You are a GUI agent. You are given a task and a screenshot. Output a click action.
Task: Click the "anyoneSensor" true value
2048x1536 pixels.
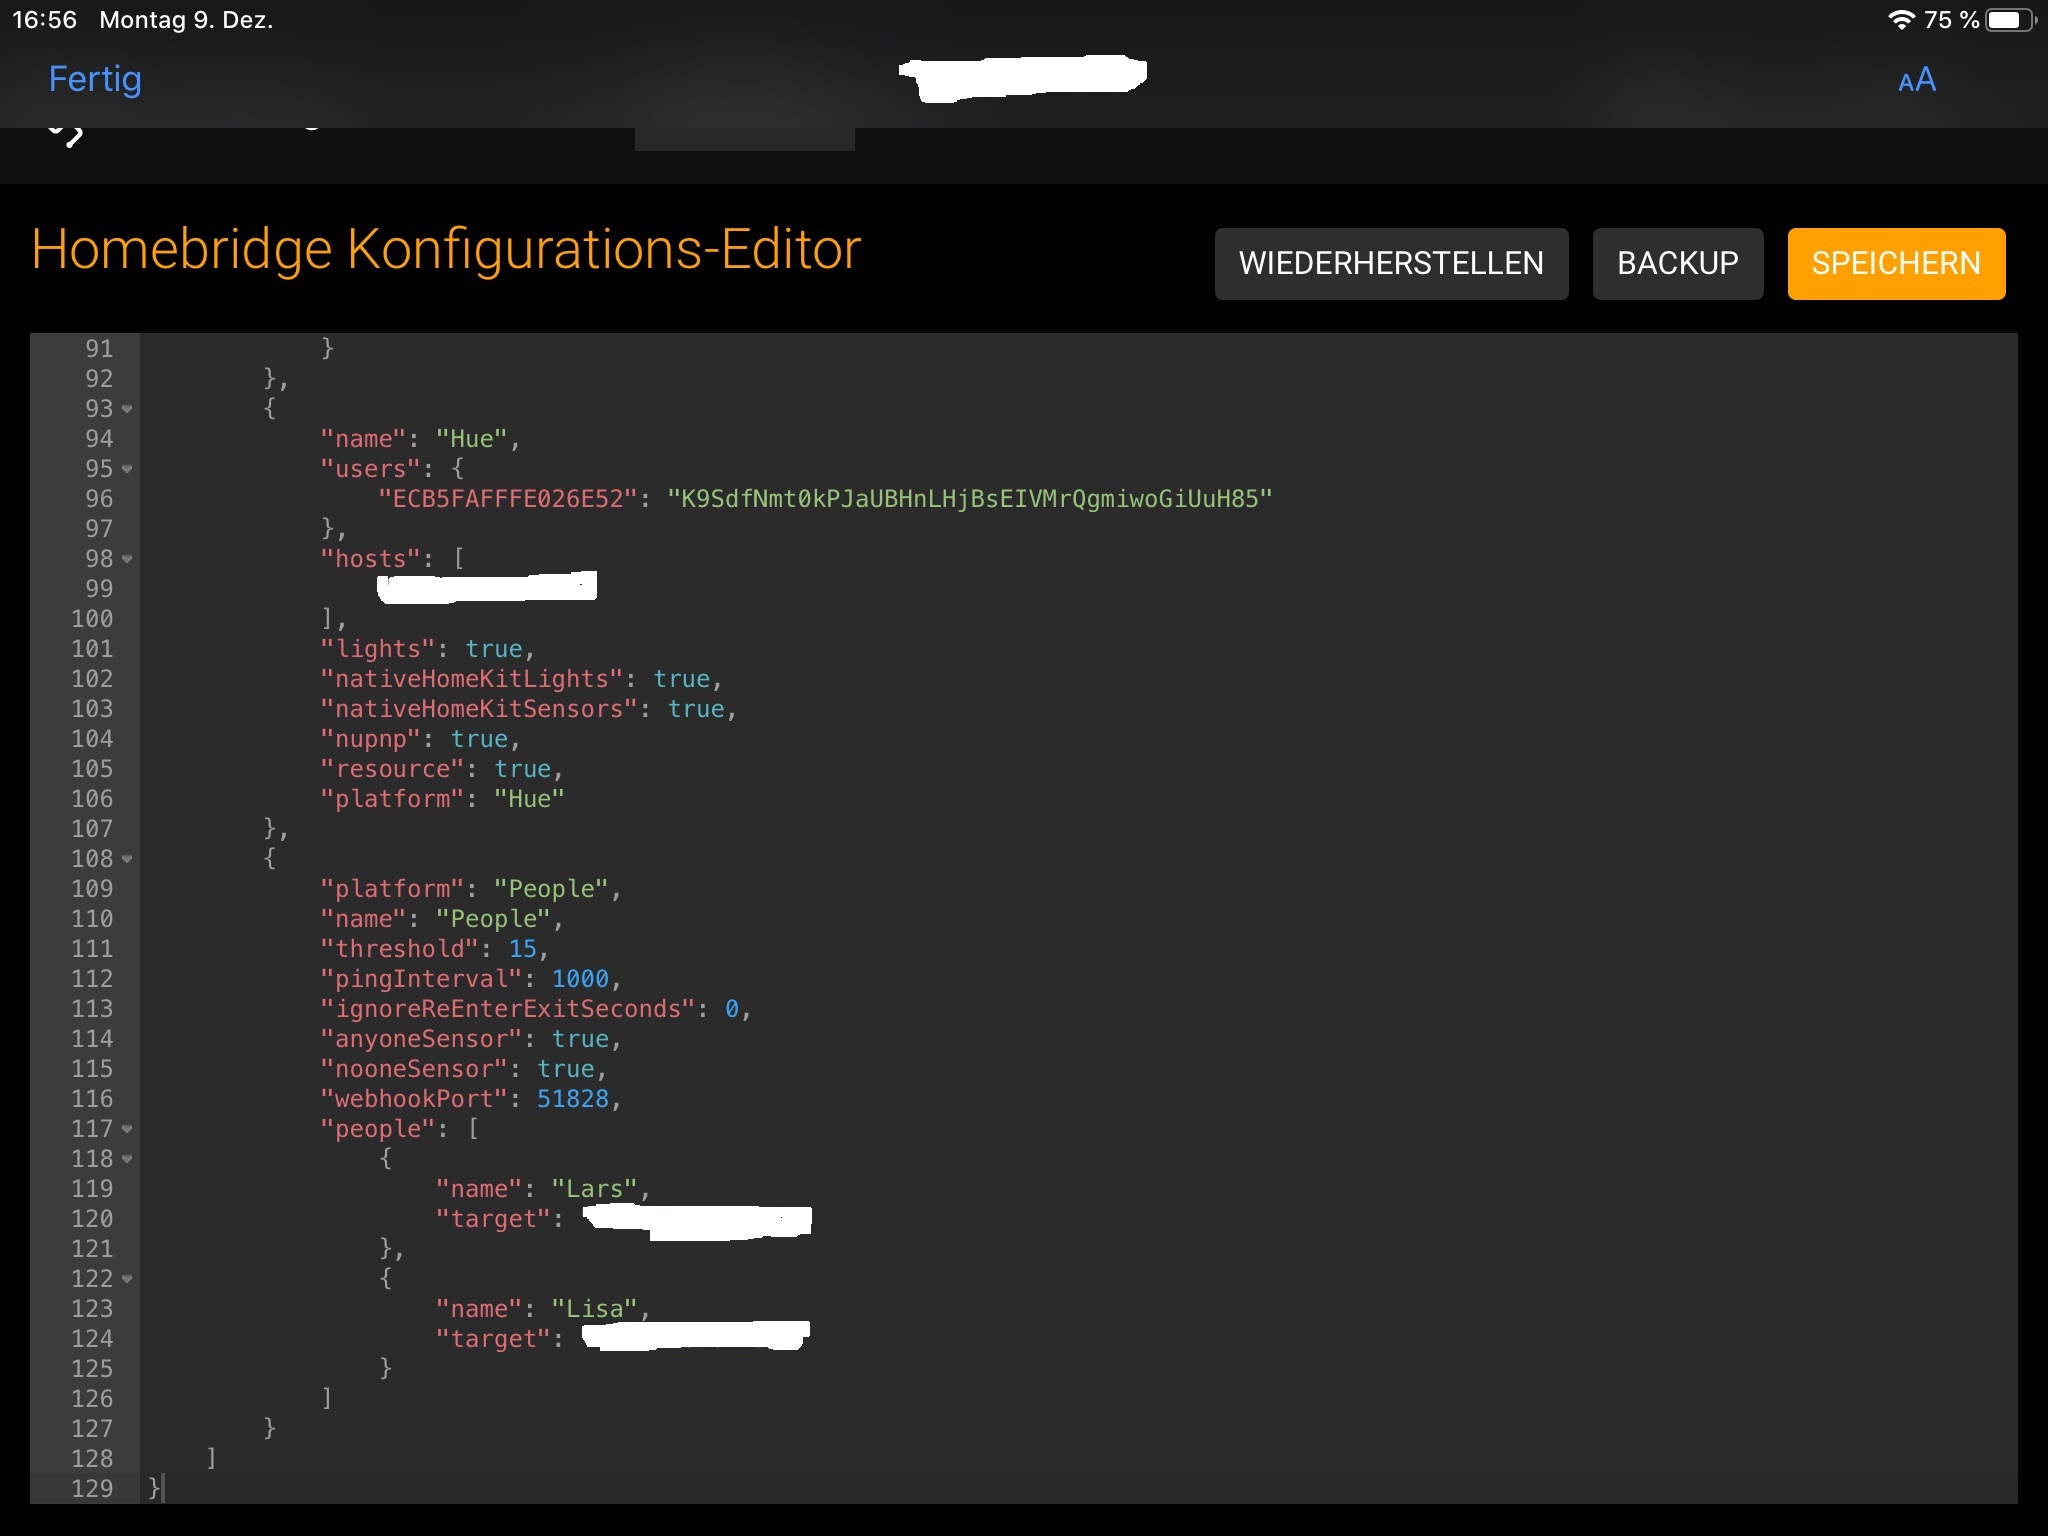coord(580,1039)
